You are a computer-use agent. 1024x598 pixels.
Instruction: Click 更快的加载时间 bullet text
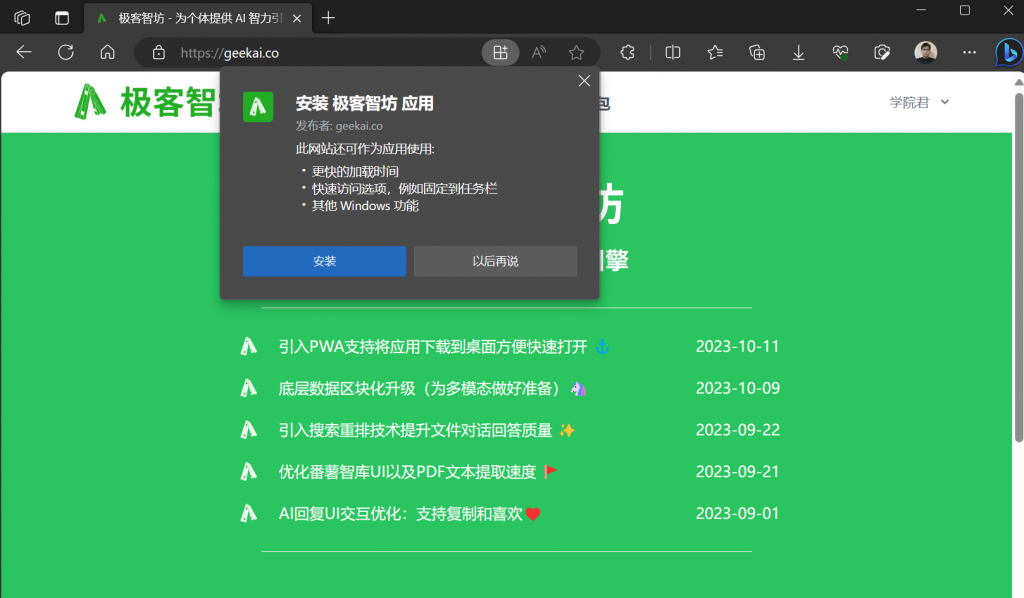(355, 172)
